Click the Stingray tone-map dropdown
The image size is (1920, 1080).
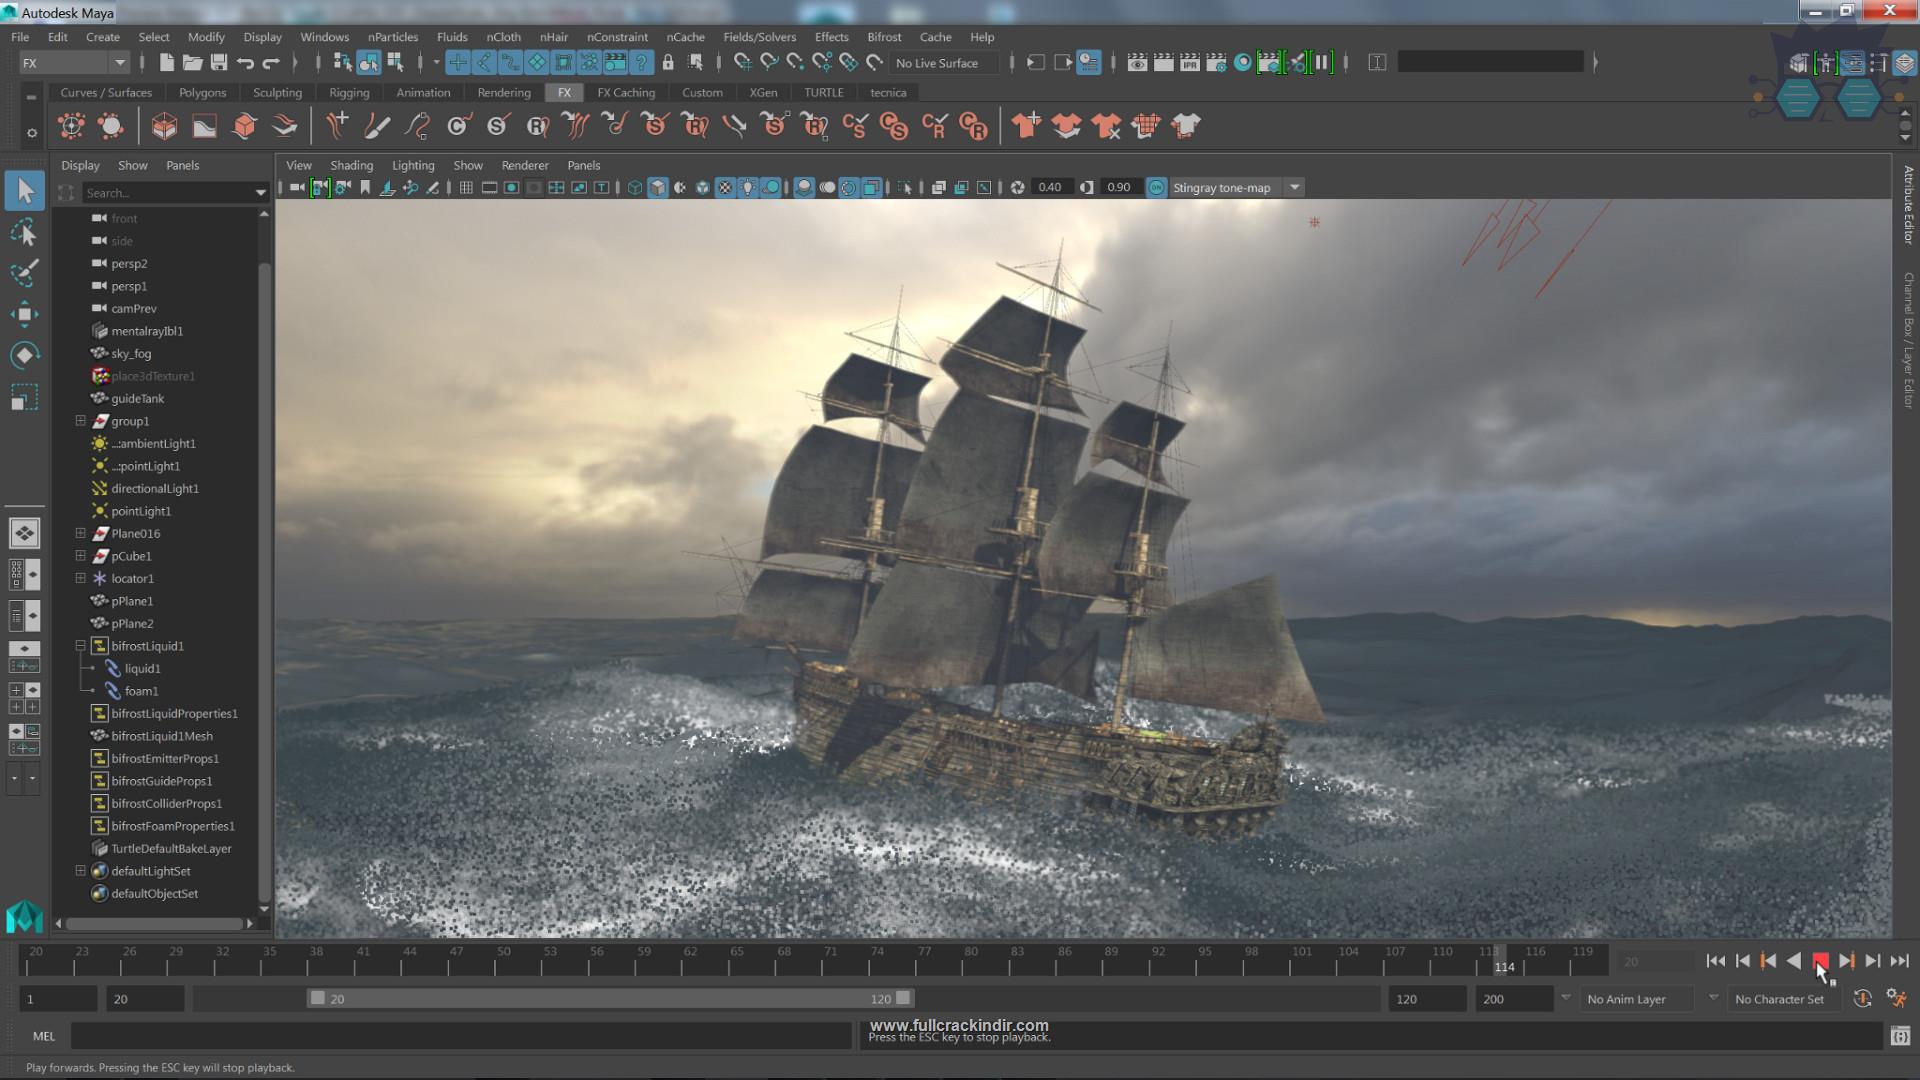click(1233, 186)
